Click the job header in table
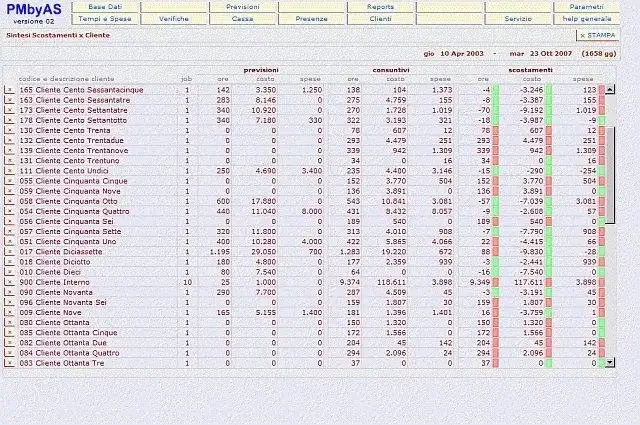This screenshot has width=640, height=425. pyautogui.click(x=186, y=79)
